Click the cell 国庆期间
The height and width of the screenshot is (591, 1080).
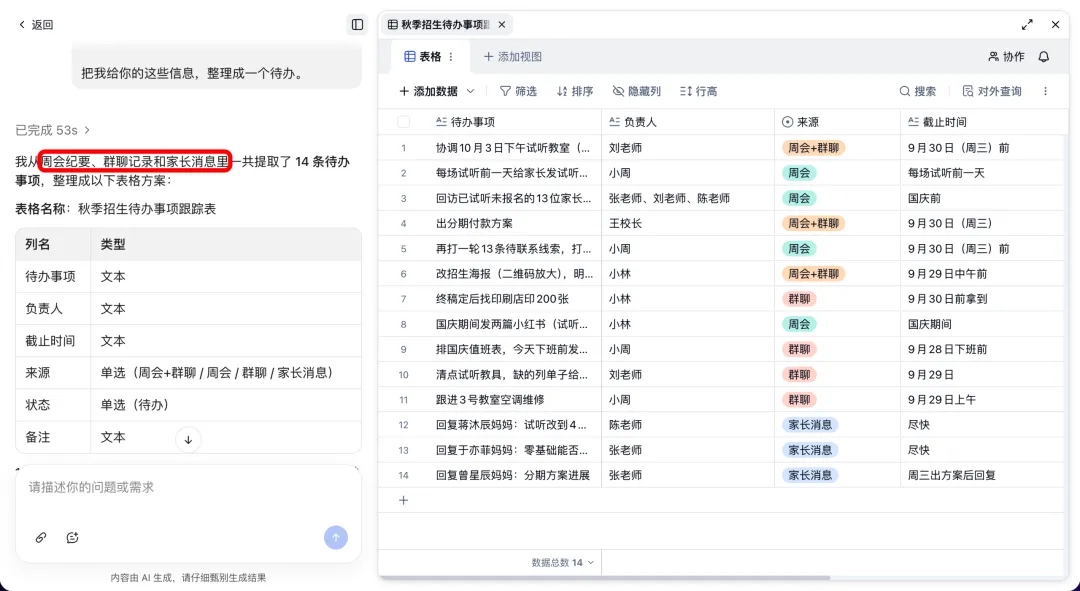(982, 324)
